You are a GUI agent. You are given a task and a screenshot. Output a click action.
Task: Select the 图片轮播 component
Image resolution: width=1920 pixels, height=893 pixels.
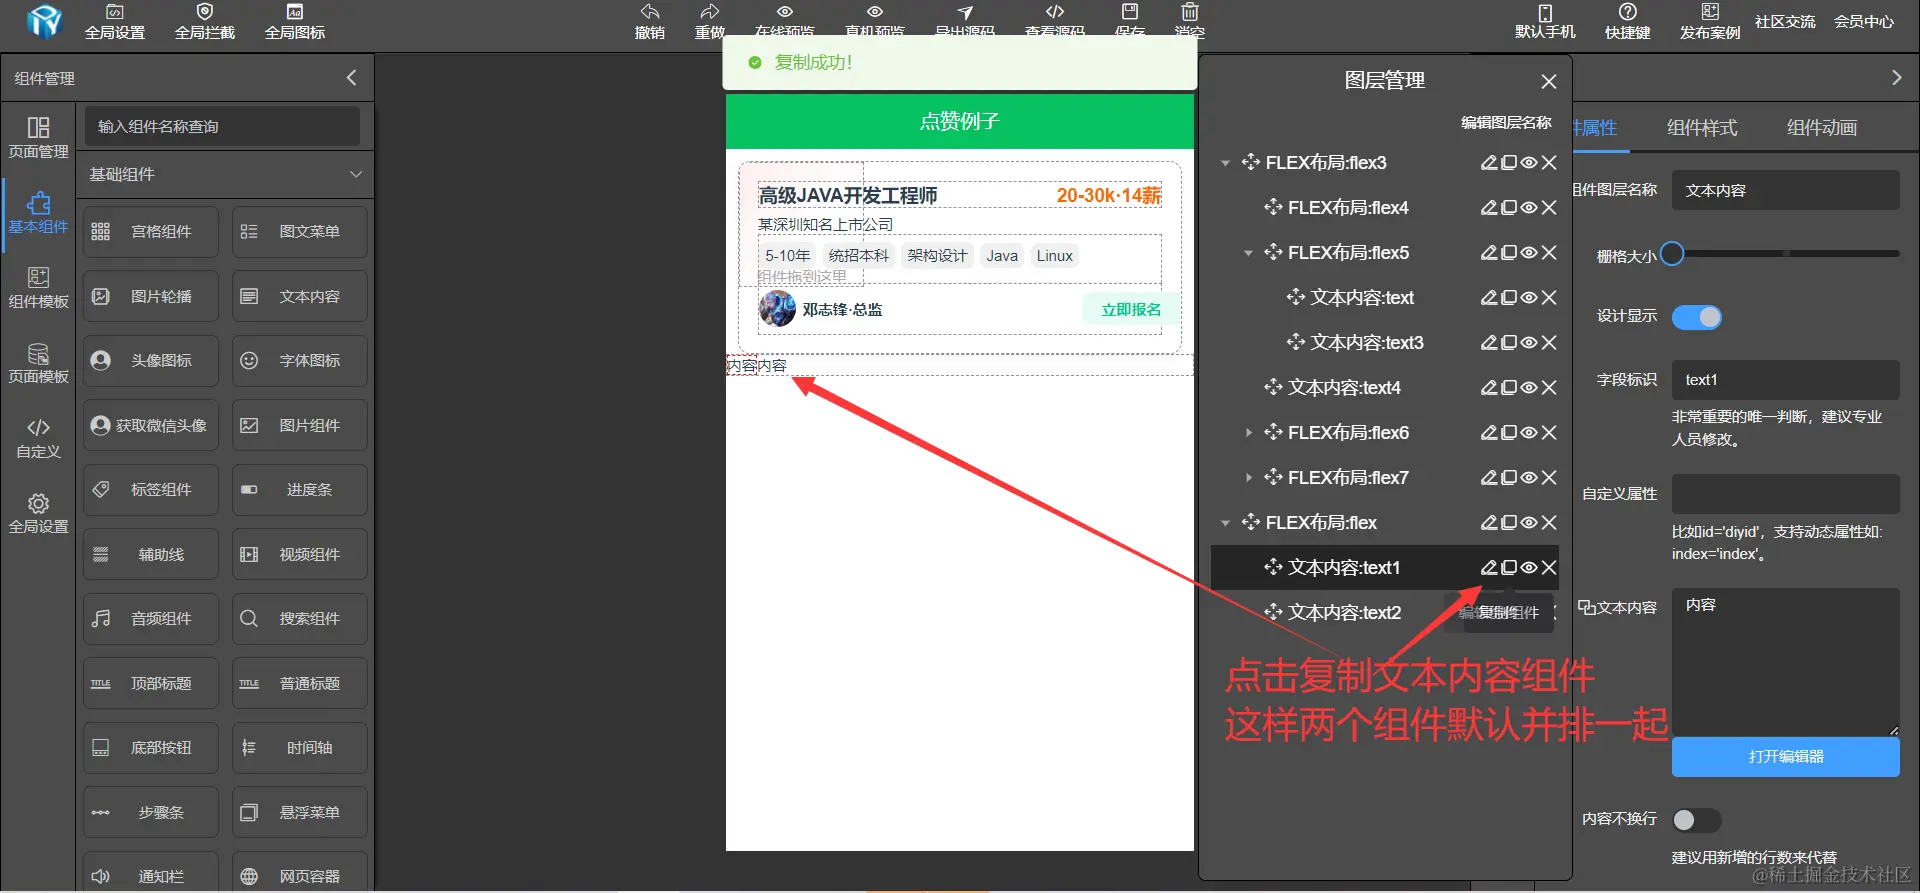pos(151,297)
